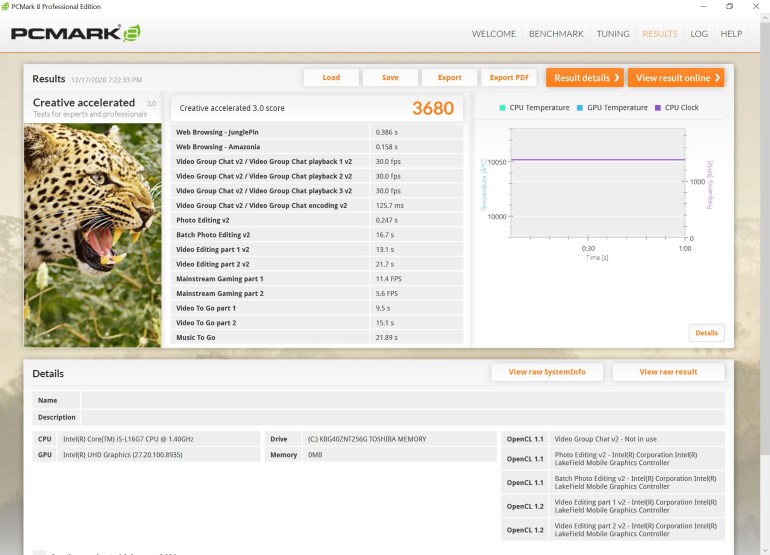Click the Load button
770x555 pixels.
(x=331, y=78)
